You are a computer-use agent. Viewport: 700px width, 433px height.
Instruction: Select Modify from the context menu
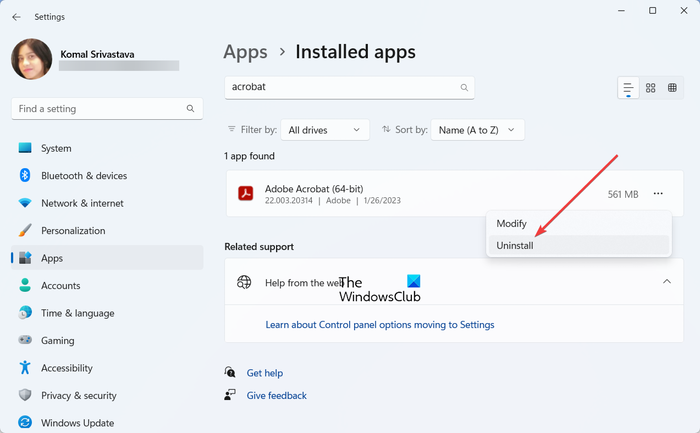click(512, 224)
